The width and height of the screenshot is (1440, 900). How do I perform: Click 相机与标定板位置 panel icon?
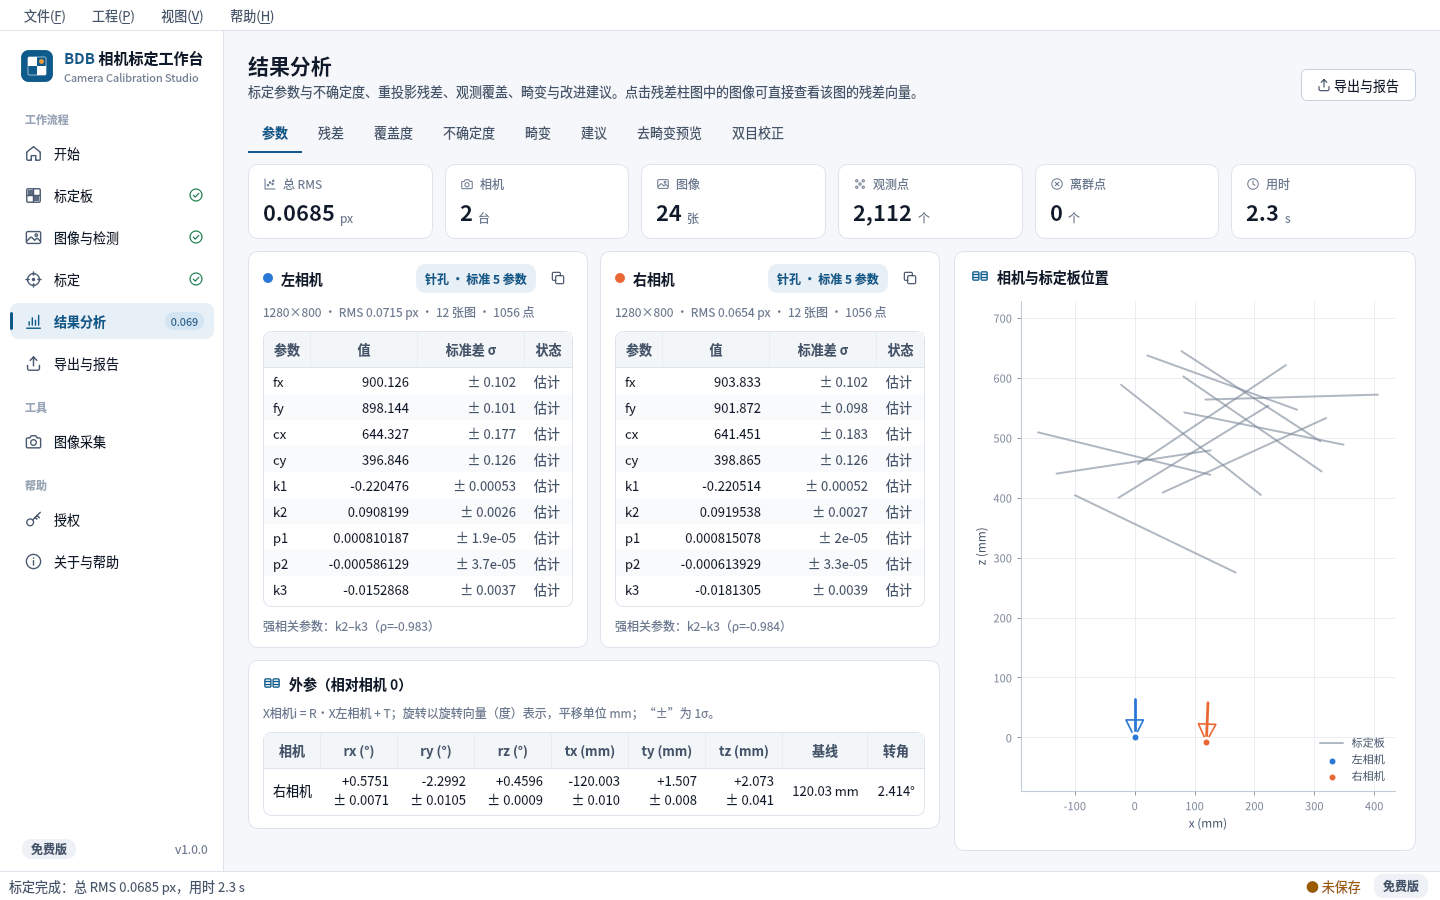tap(980, 277)
